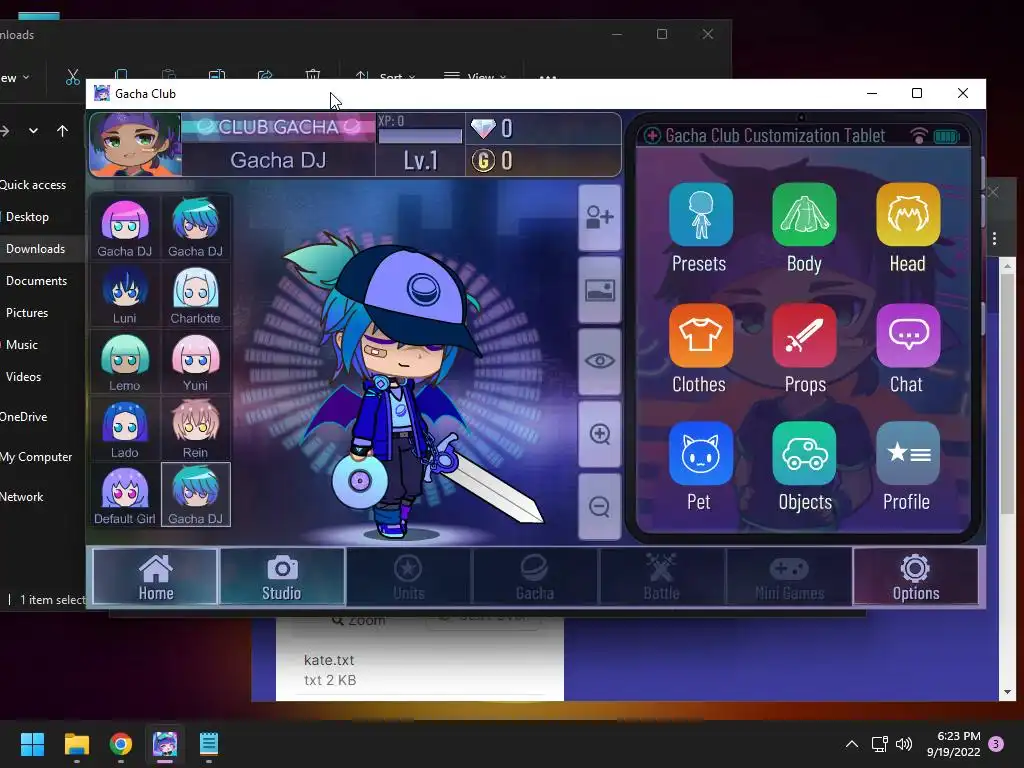Open the Gacha tab
Viewport: 1024px width, 768px height.
point(534,577)
